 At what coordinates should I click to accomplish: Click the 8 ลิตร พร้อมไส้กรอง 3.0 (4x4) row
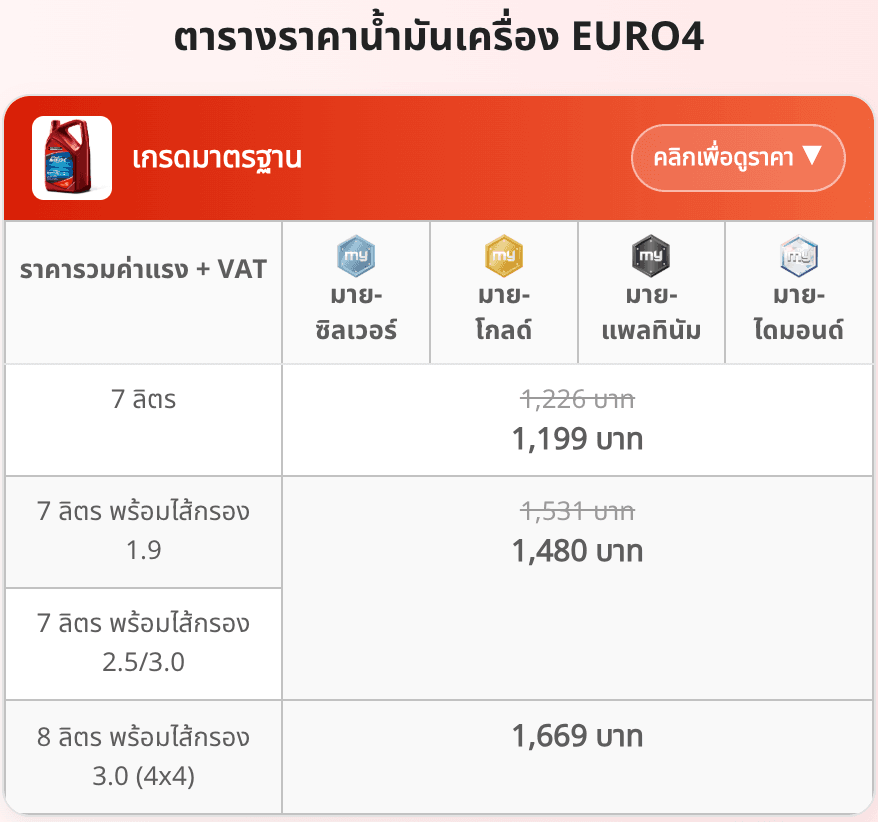[x=144, y=756]
